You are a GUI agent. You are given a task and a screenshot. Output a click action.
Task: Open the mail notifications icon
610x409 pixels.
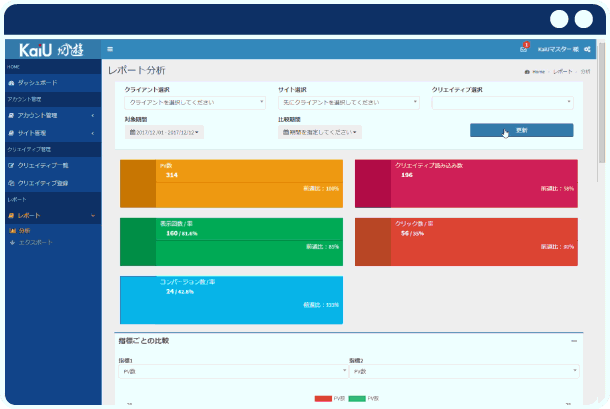(523, 49)
